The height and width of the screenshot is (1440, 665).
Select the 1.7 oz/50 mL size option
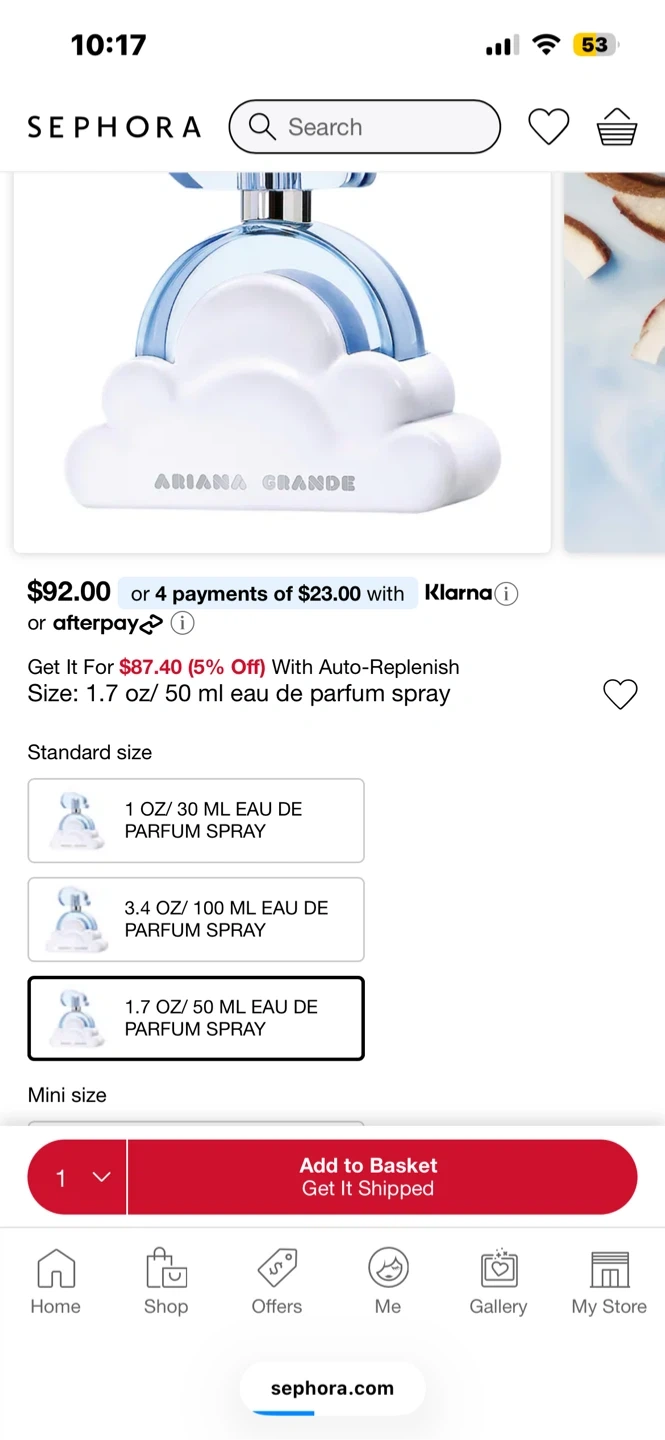196,1018
